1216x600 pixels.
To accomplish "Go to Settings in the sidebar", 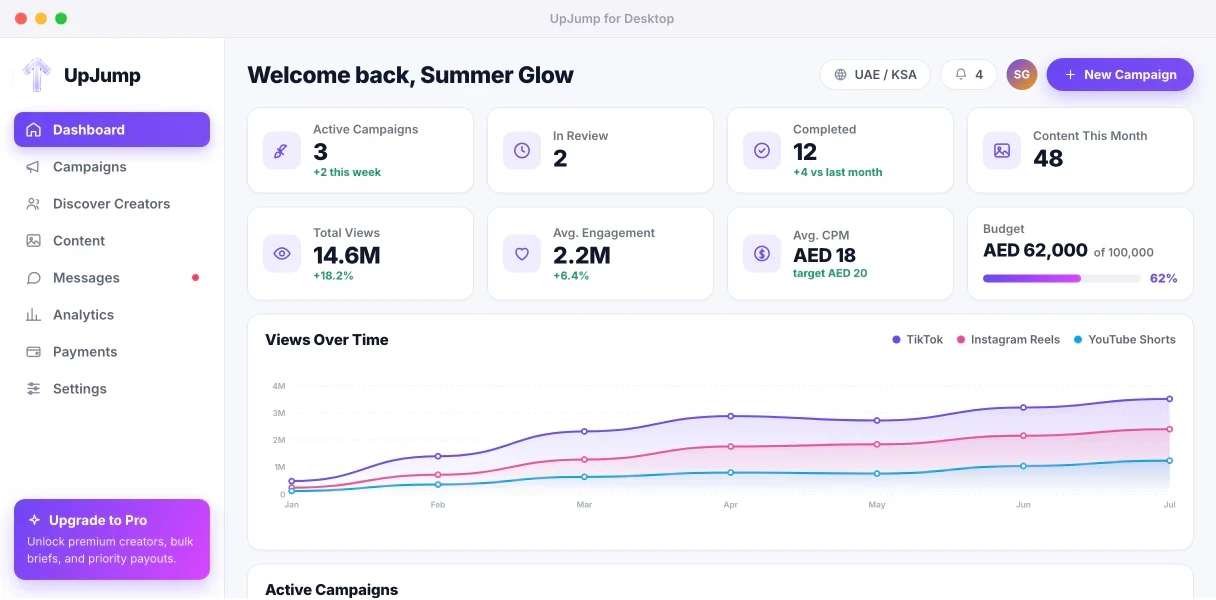I will coord(112,389).
